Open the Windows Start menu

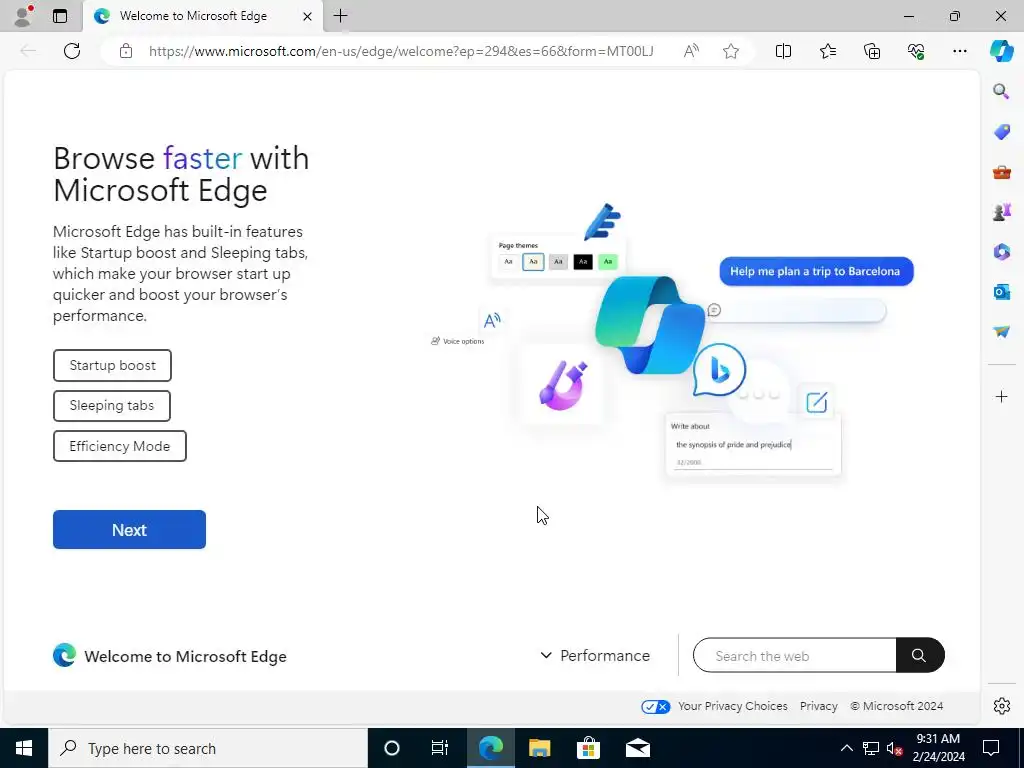(x=24, y=748)
